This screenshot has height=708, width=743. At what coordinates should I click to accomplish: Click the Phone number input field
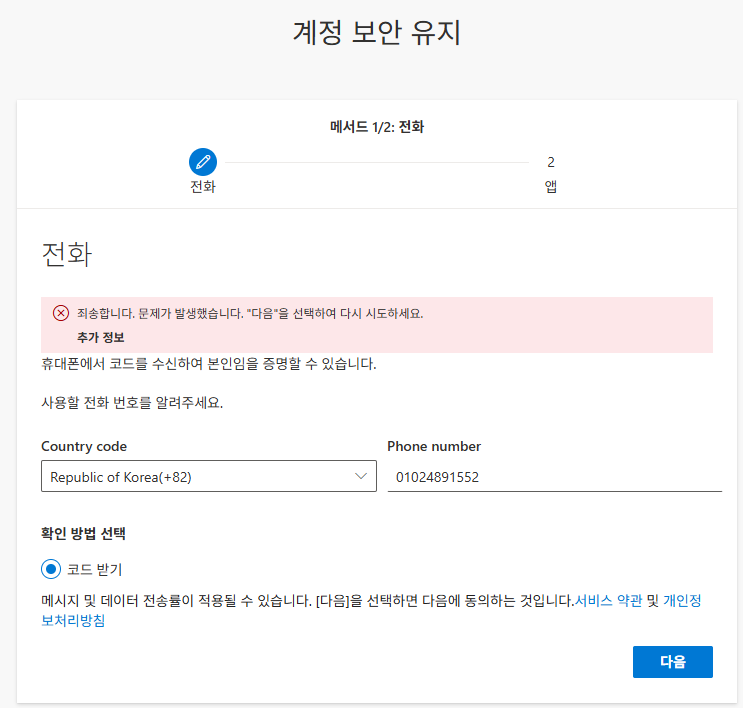pyautogui.click(x=554, y=477)
